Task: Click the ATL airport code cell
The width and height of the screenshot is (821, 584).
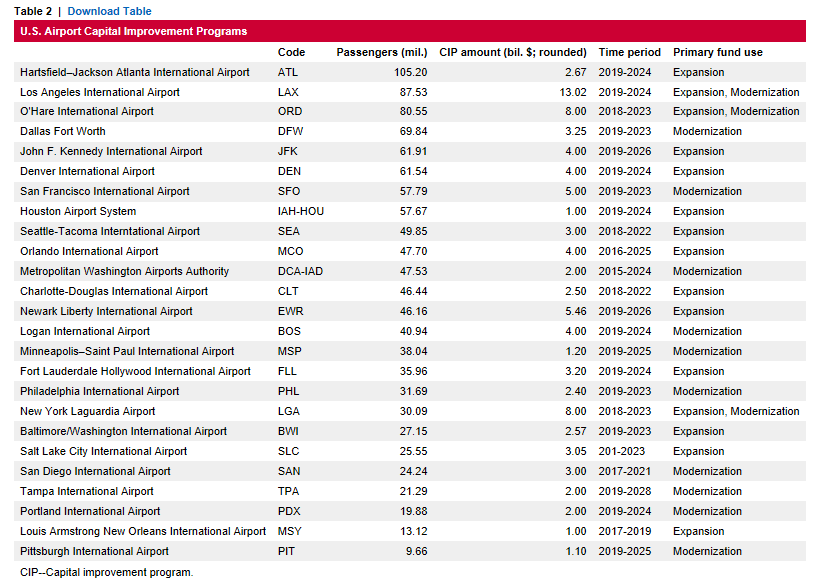Action: click(287, 72)
